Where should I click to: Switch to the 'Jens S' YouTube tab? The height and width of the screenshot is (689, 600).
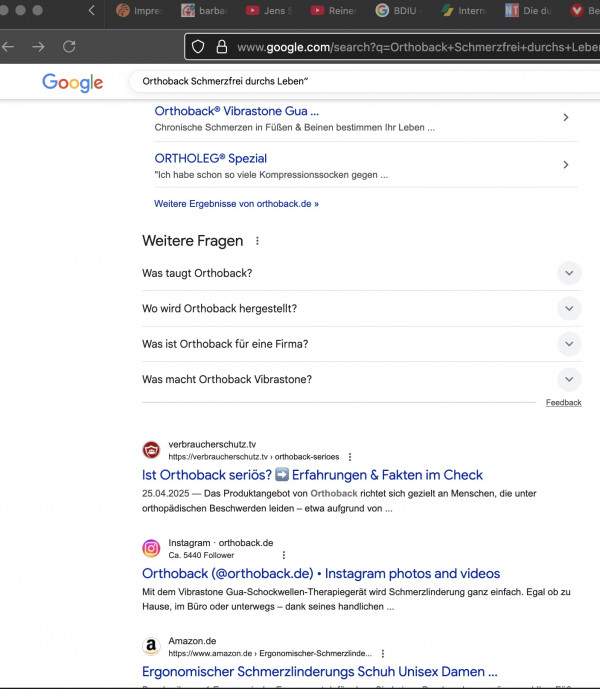point(269,11)
